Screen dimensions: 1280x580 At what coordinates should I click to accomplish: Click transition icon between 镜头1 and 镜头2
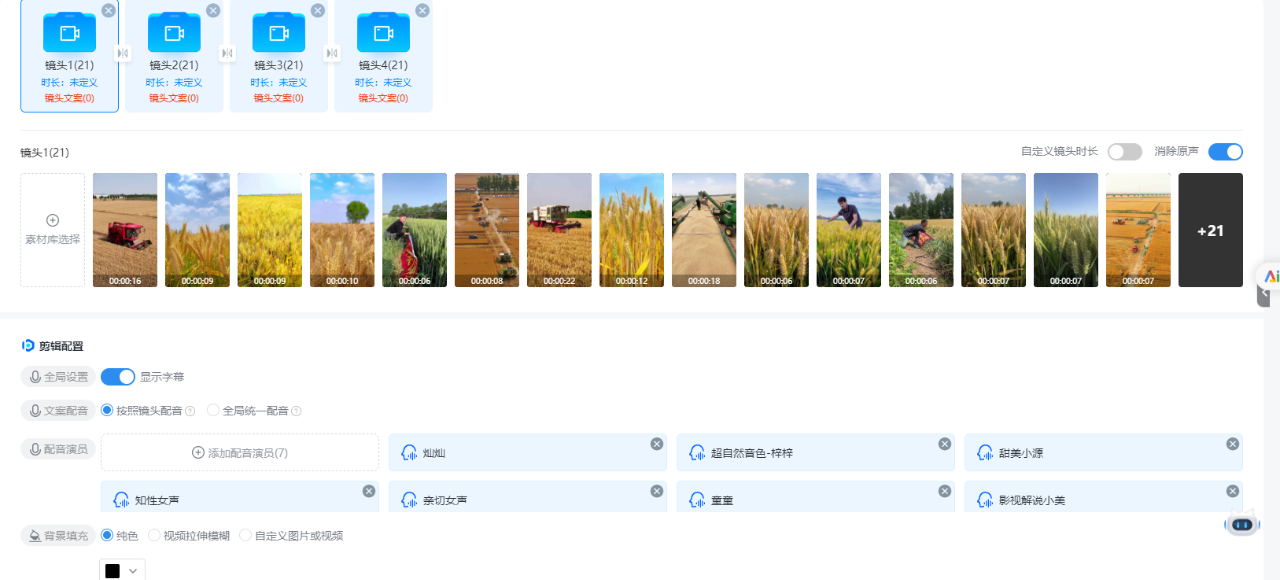(122, 53)
